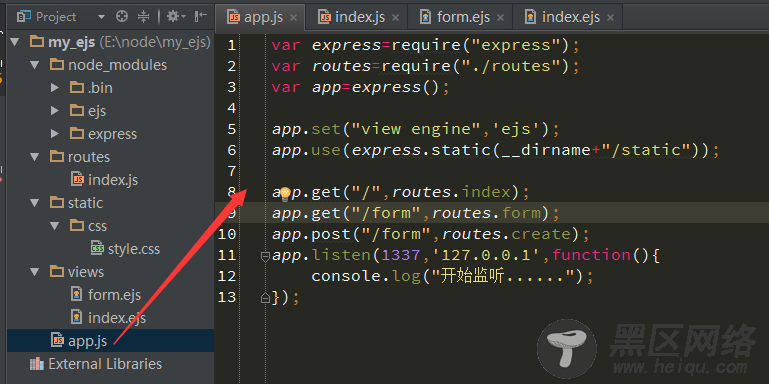Select the .bin folder icon
769x384 pixels.
point(77,87)
